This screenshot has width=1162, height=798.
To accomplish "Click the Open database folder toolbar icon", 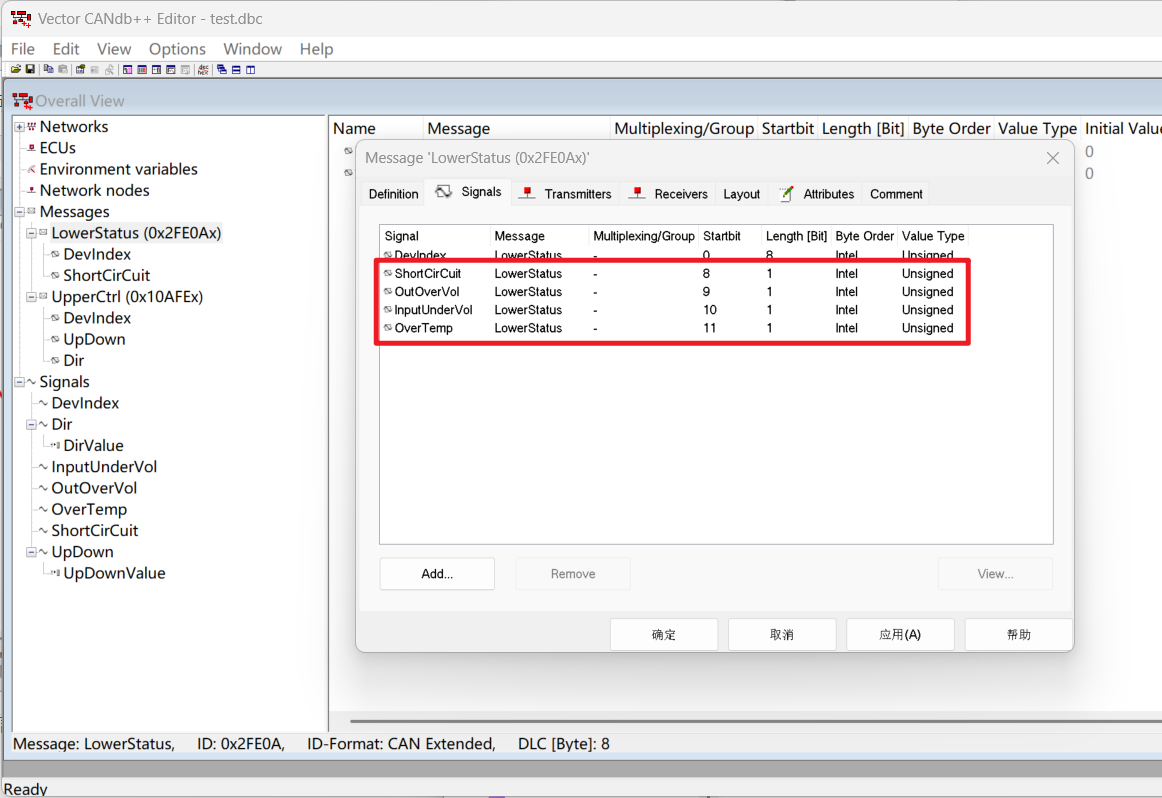I will (16, 69).
